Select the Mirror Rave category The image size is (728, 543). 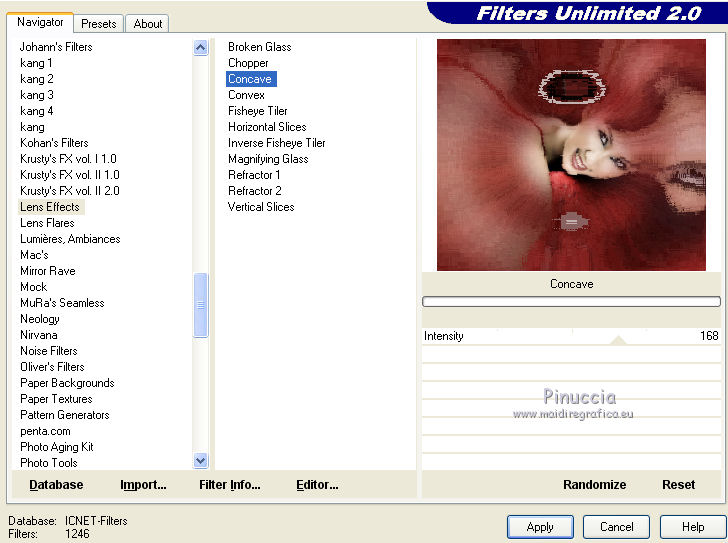coord(47,271)
